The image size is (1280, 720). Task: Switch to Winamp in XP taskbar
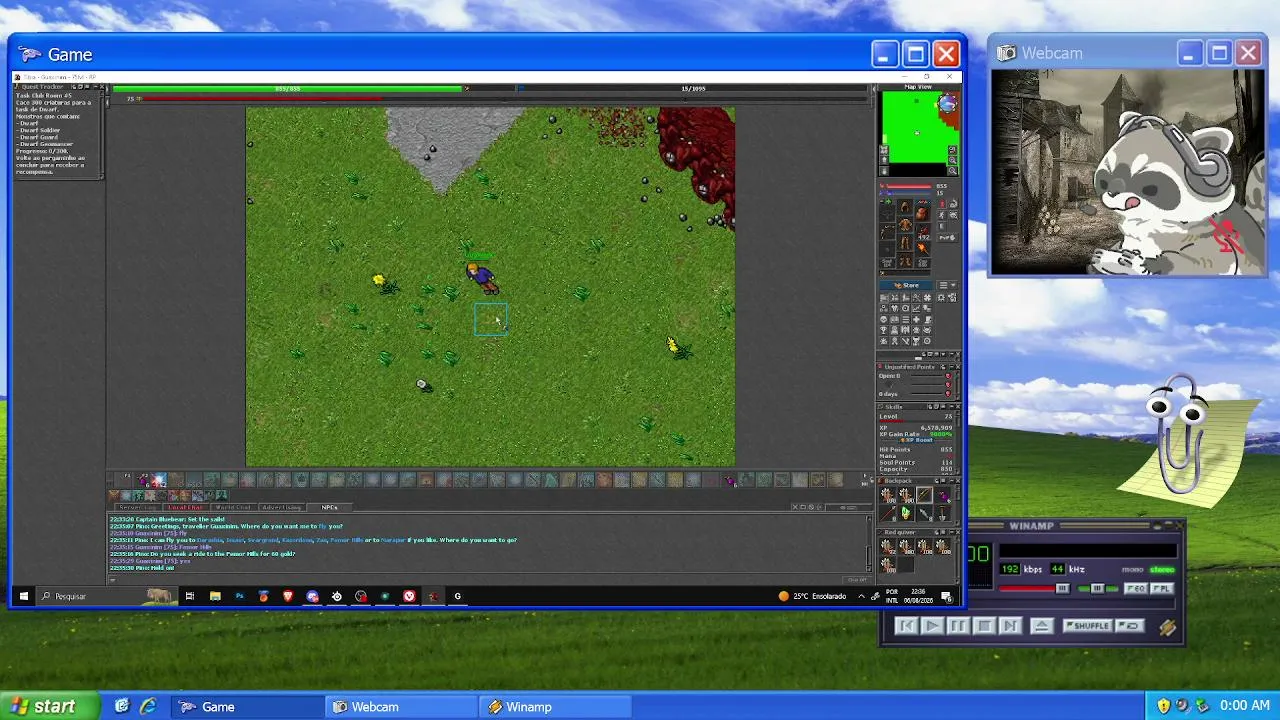pos(557,707)
